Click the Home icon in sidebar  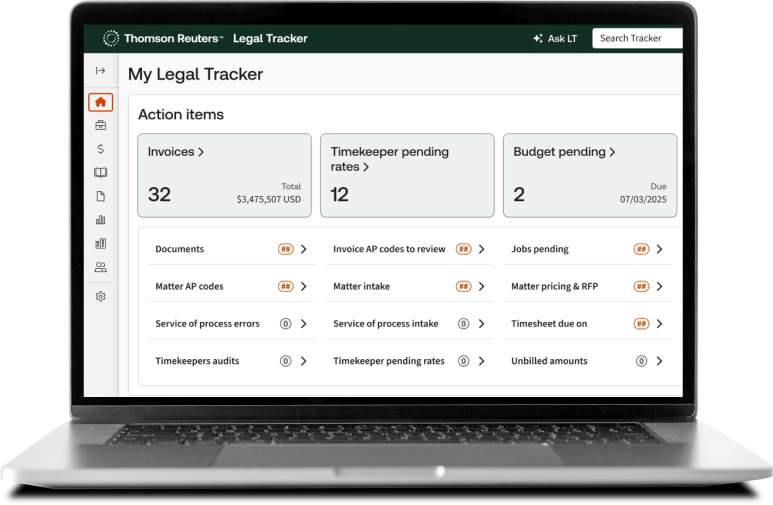coord(100,102)
